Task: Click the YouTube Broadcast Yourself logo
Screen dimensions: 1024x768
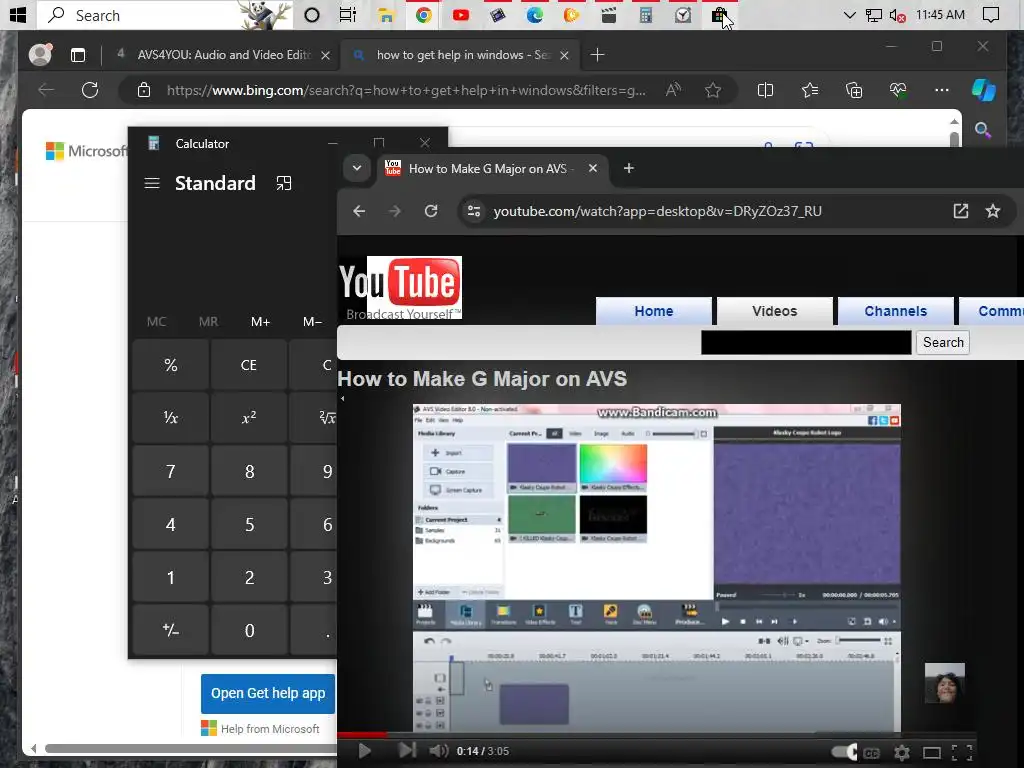Action: click(x=400, y=287)
